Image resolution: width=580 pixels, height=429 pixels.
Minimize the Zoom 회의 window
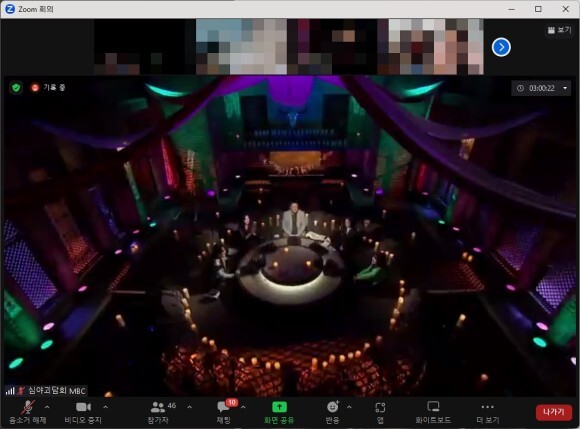tap(512, 9)
